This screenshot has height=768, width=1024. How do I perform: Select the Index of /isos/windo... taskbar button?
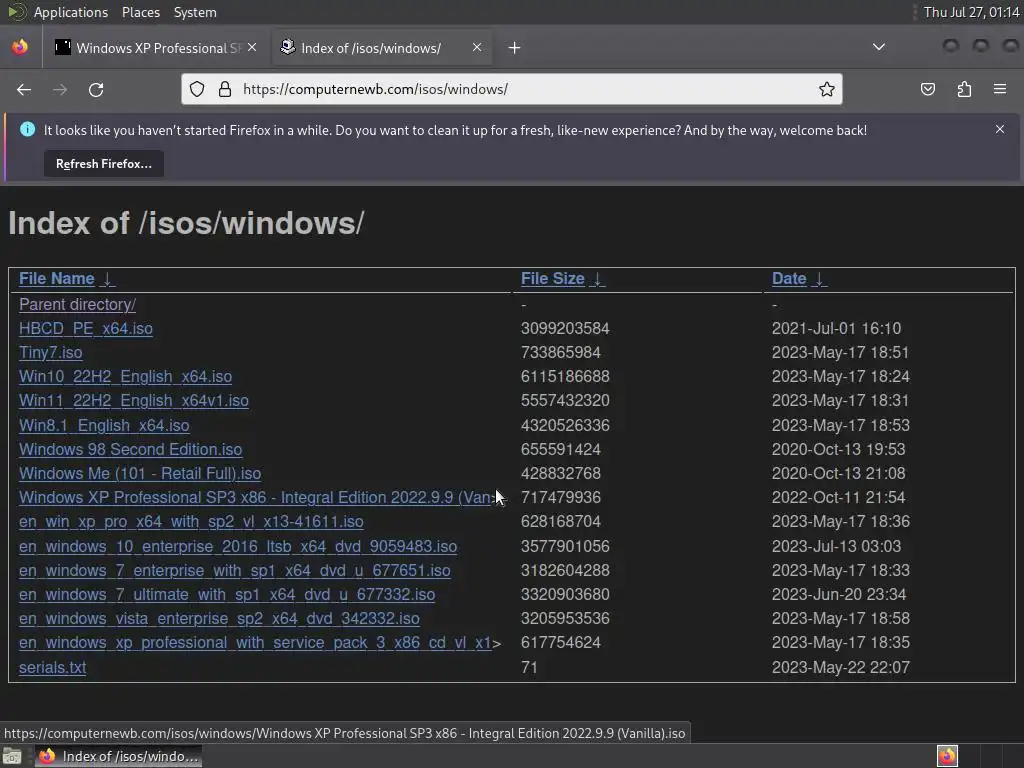click(118, 756)
